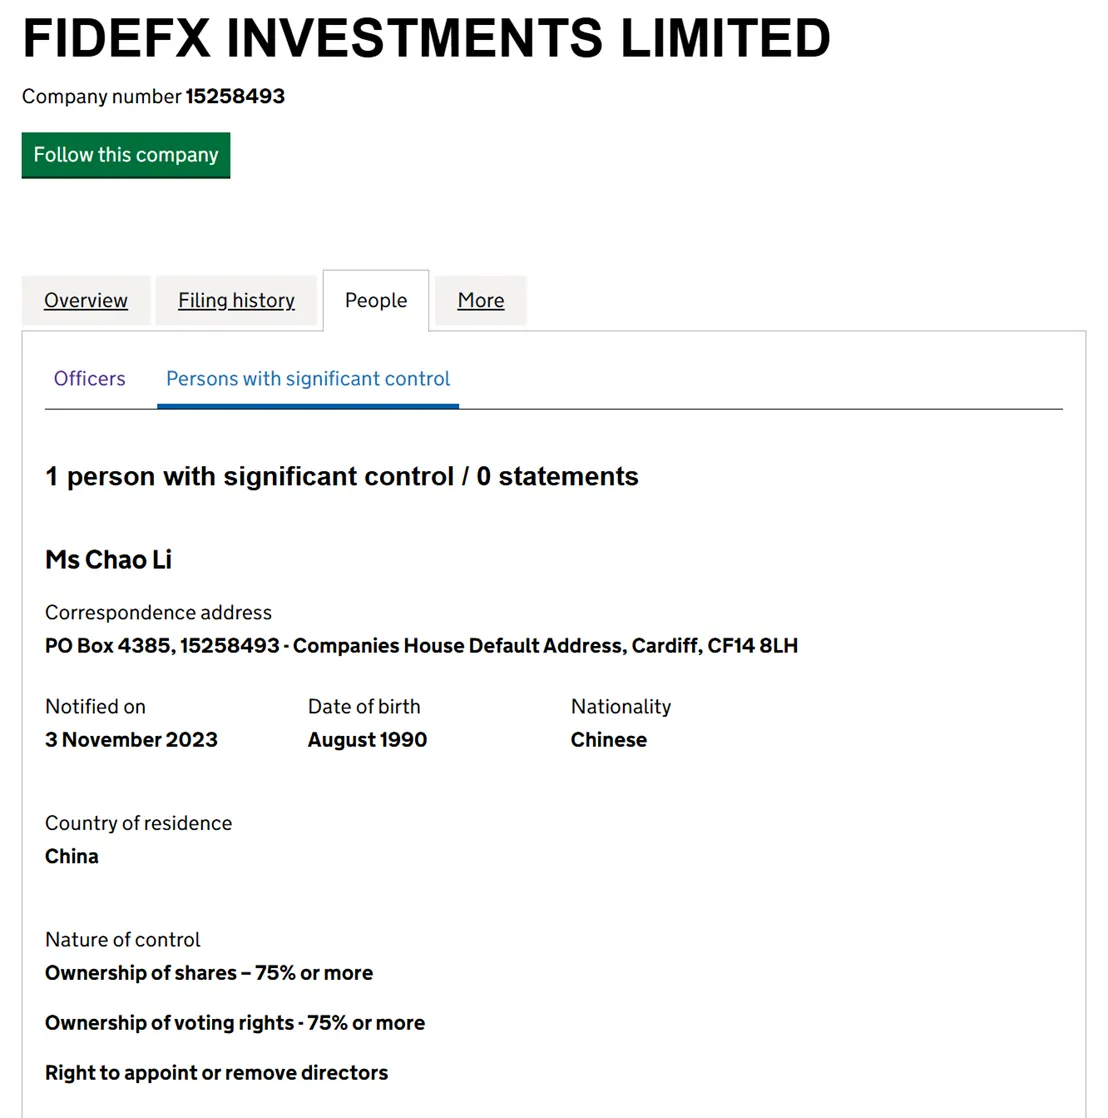Select Persons with significant control sub-tab
This screenshot has width=1108, height=1118.
[308, 379]
